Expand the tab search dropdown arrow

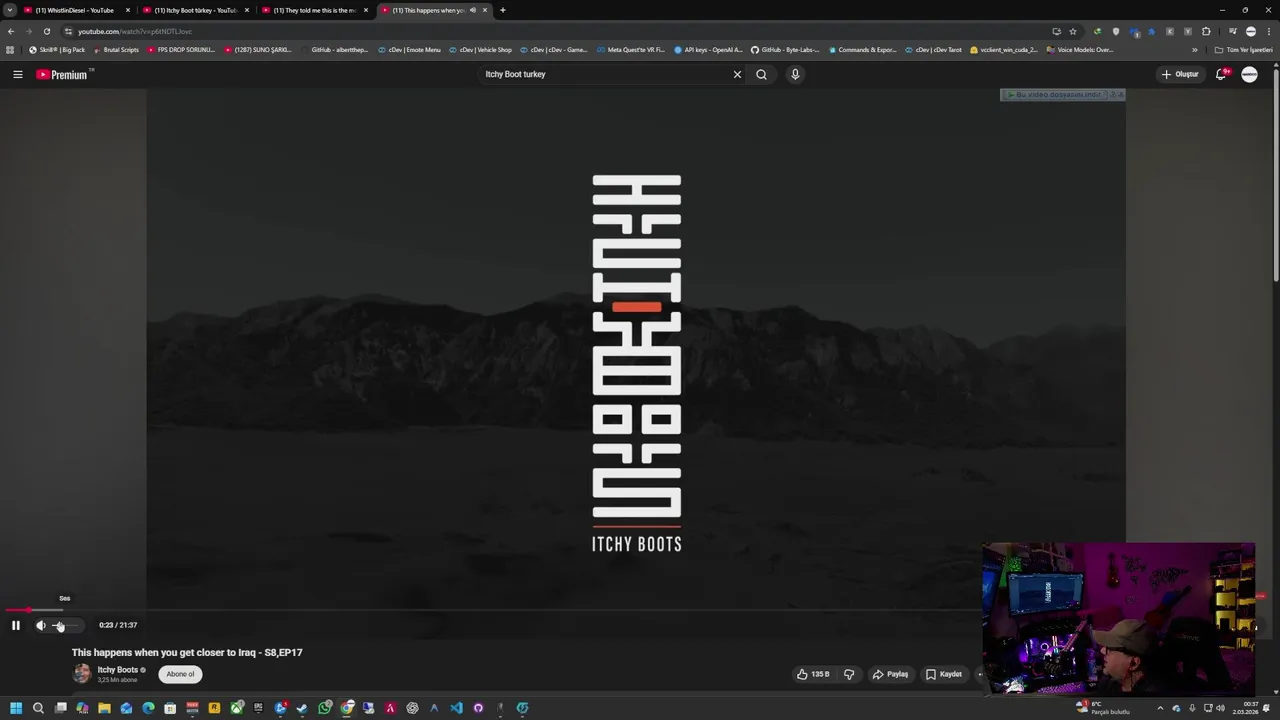click(9, 10)
